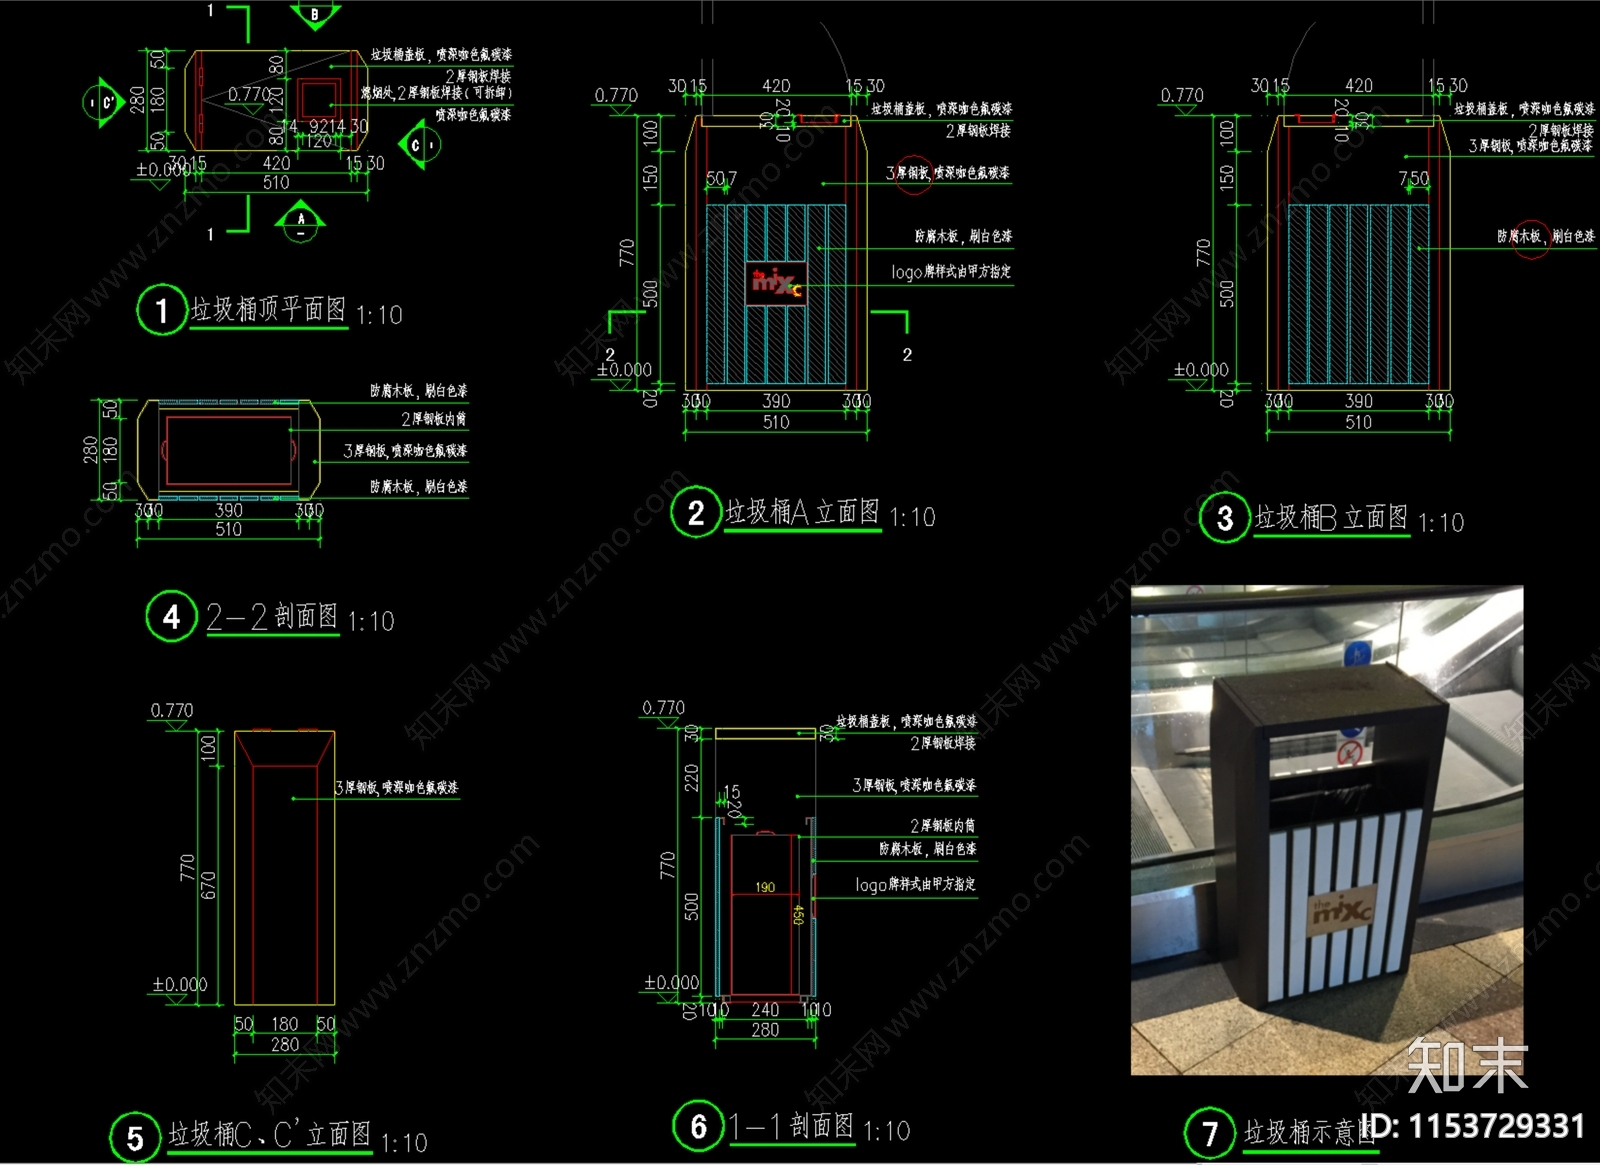Select the 507 label in elevation A

click(721, 178)
